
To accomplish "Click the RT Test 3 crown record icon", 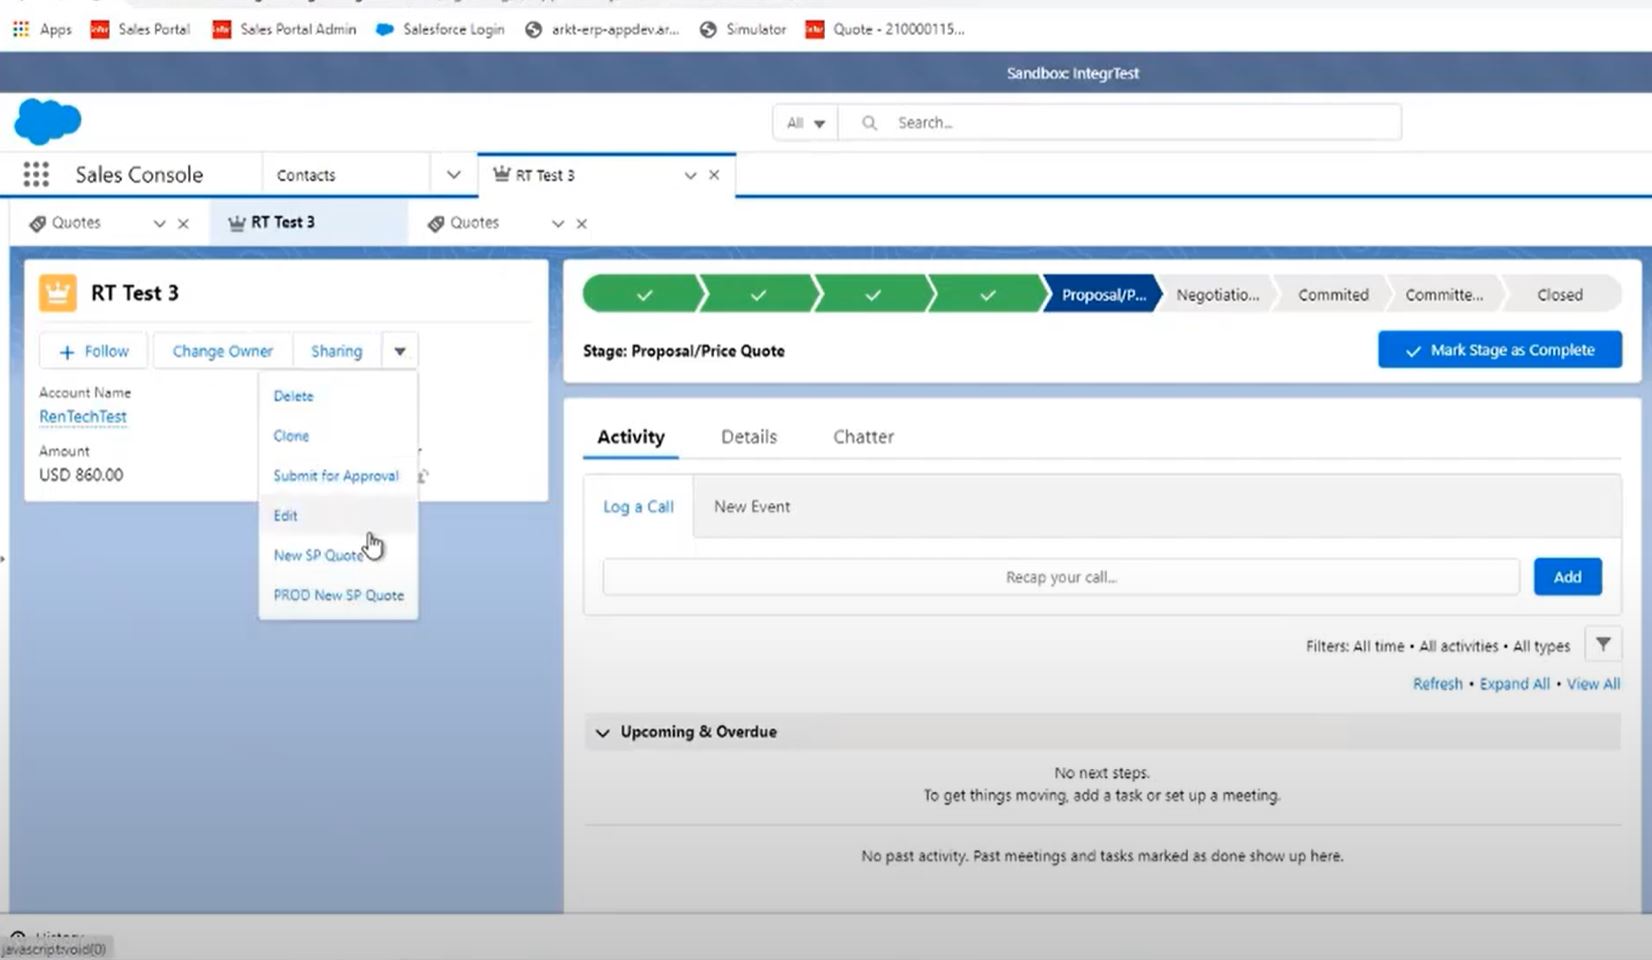I will (57, 293).
